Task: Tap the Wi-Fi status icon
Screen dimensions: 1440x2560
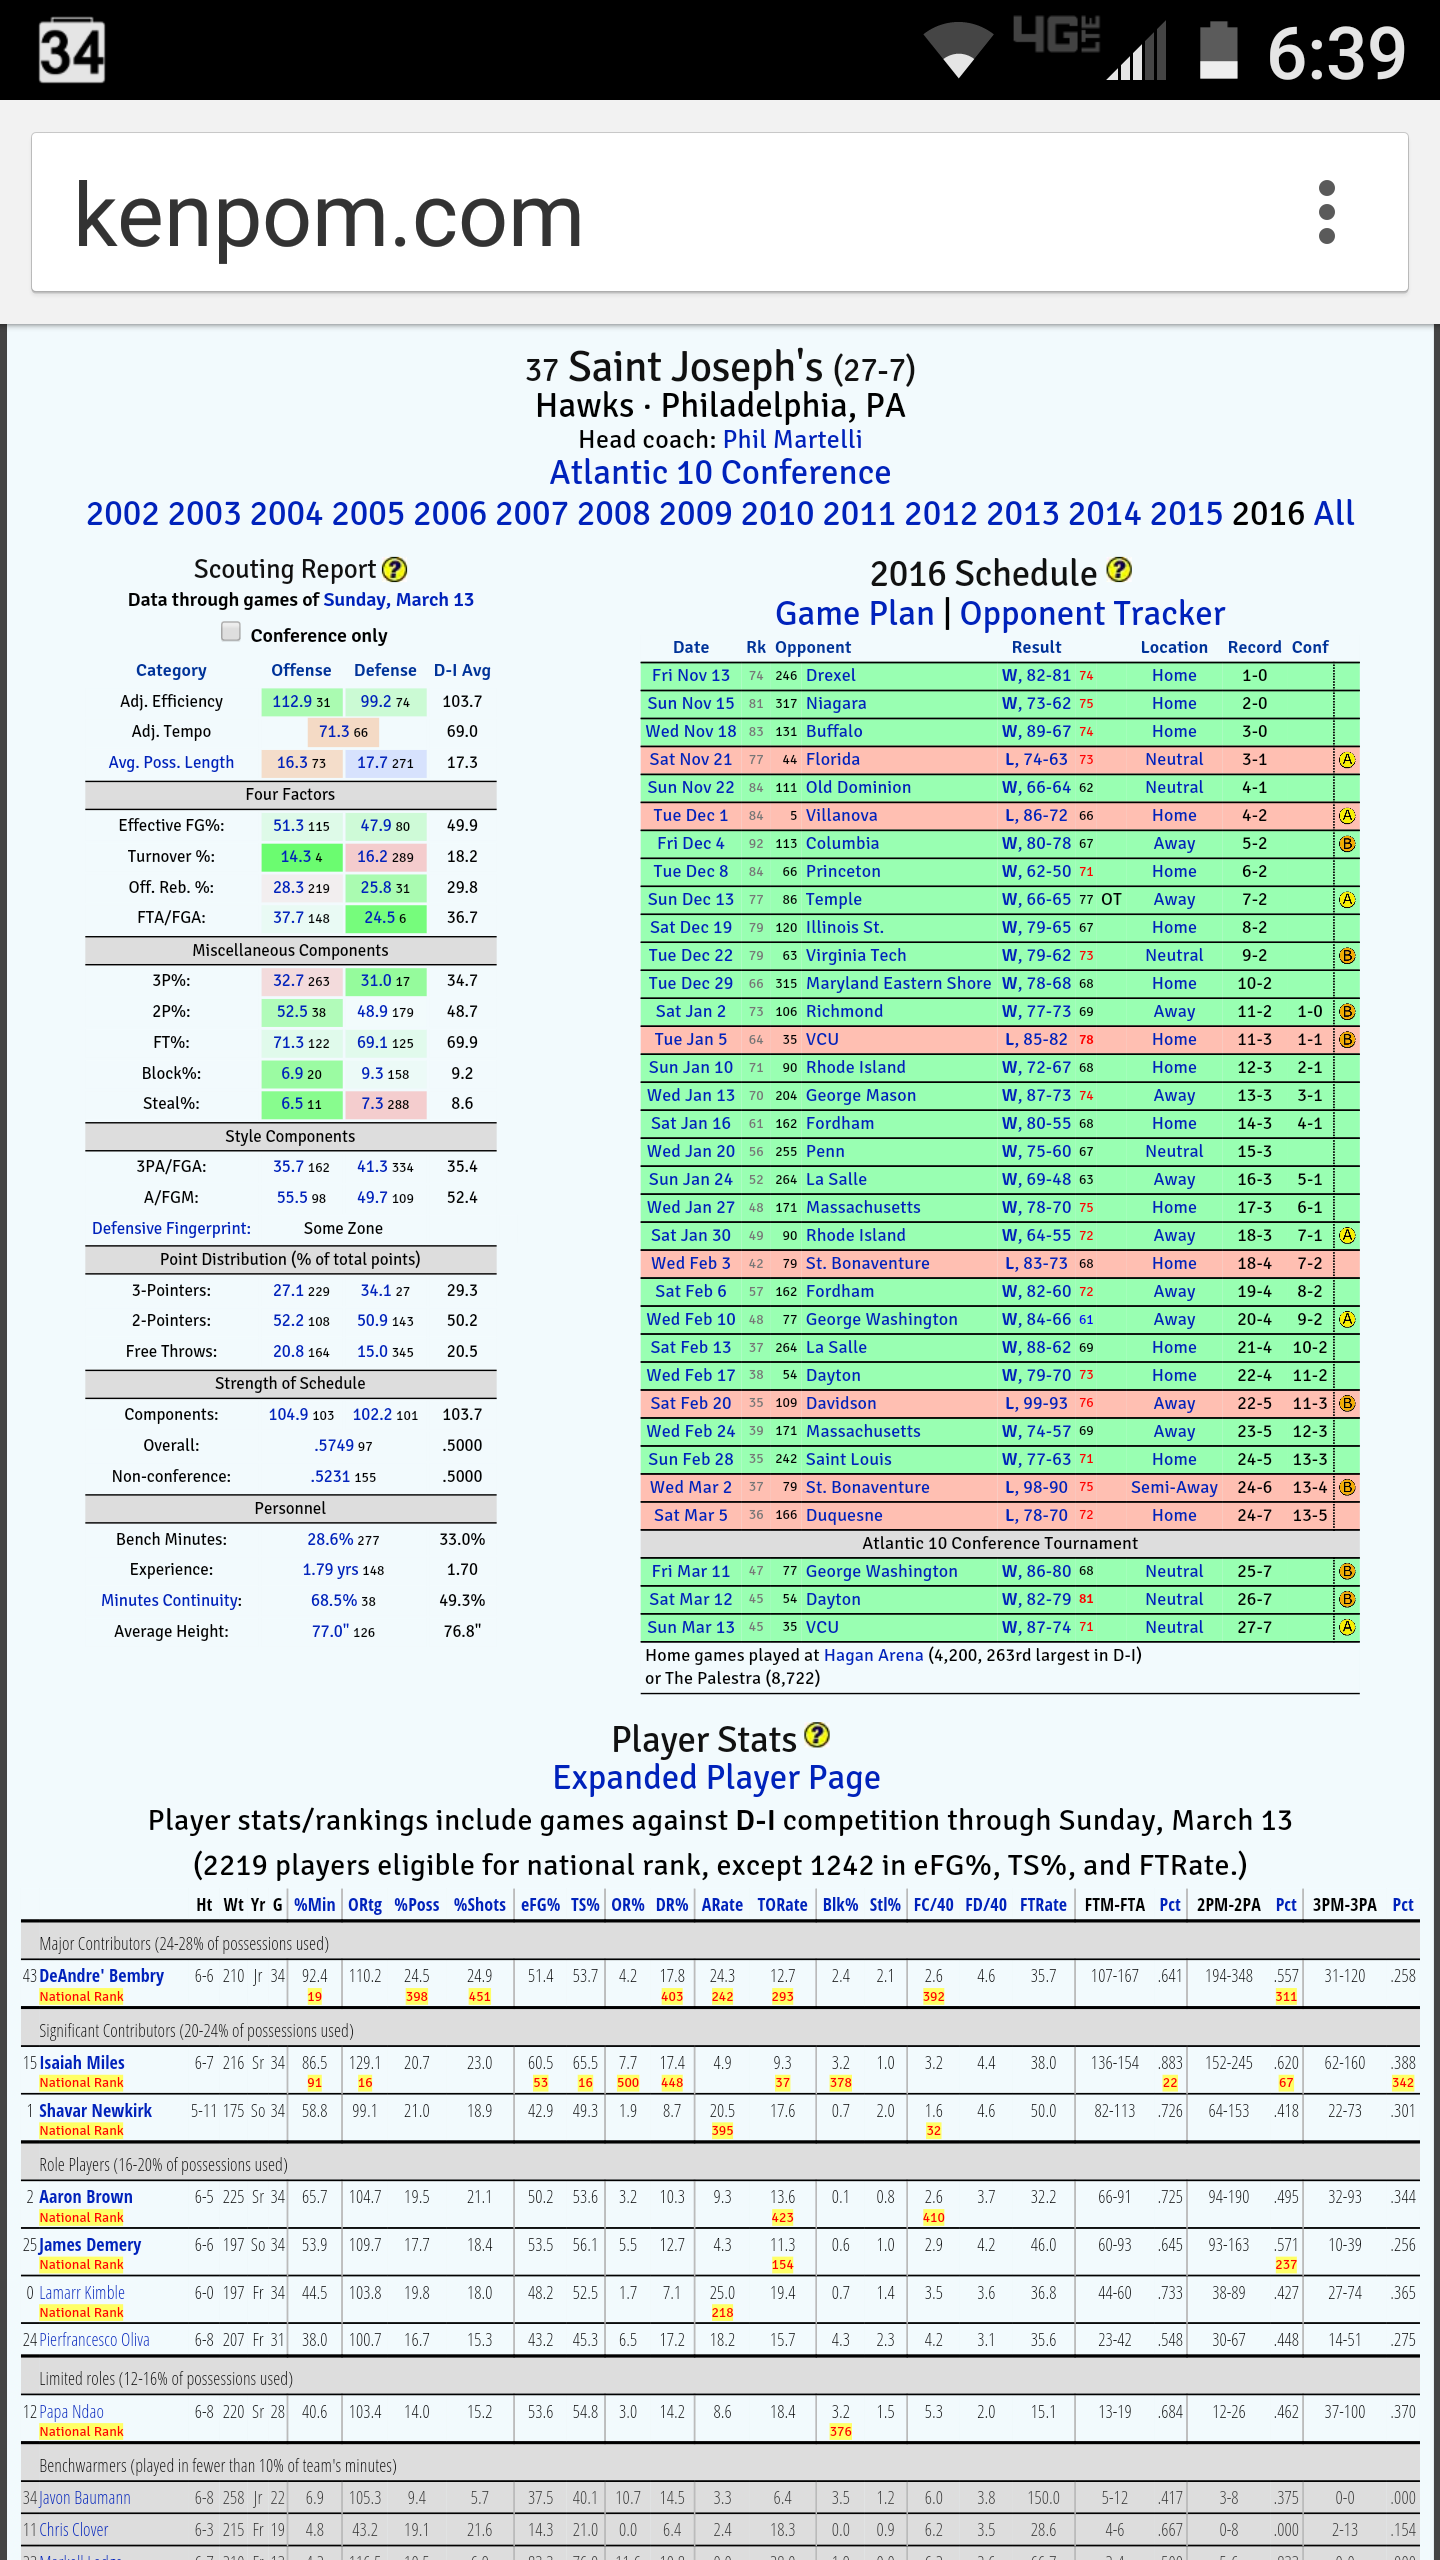Action: tap(958, 49)
